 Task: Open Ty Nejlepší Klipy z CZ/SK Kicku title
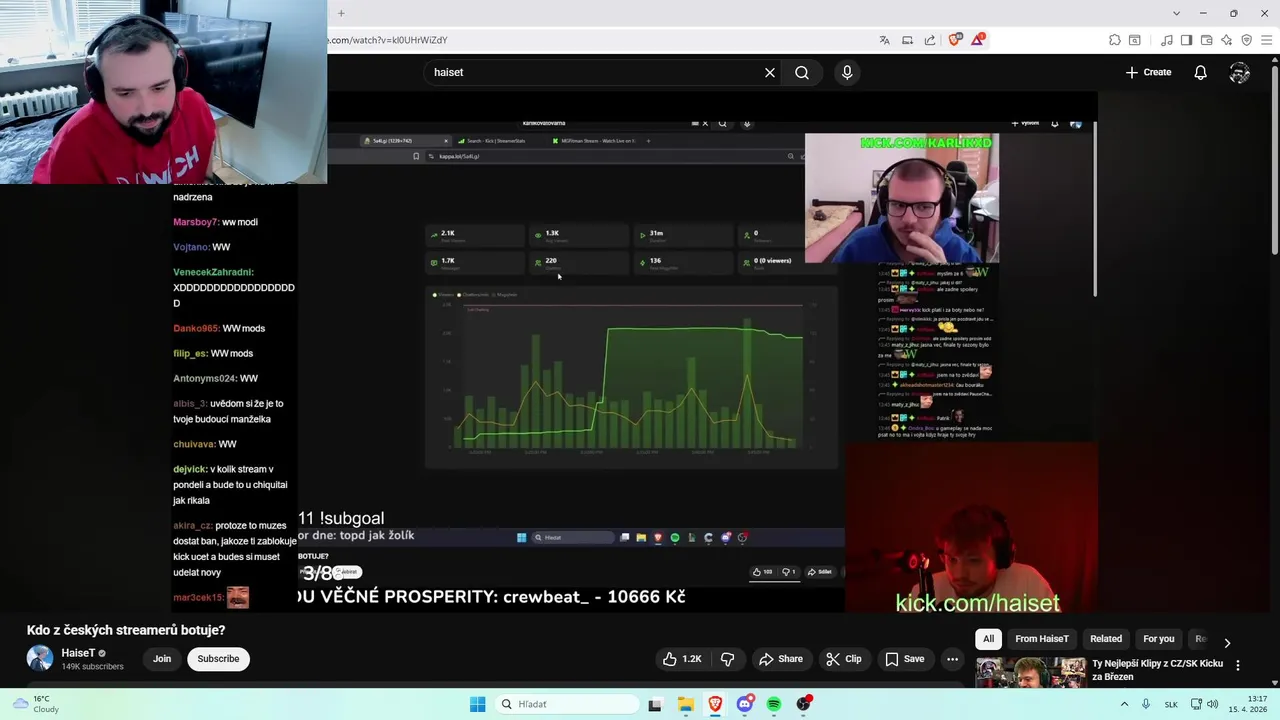coord(1157,670)
